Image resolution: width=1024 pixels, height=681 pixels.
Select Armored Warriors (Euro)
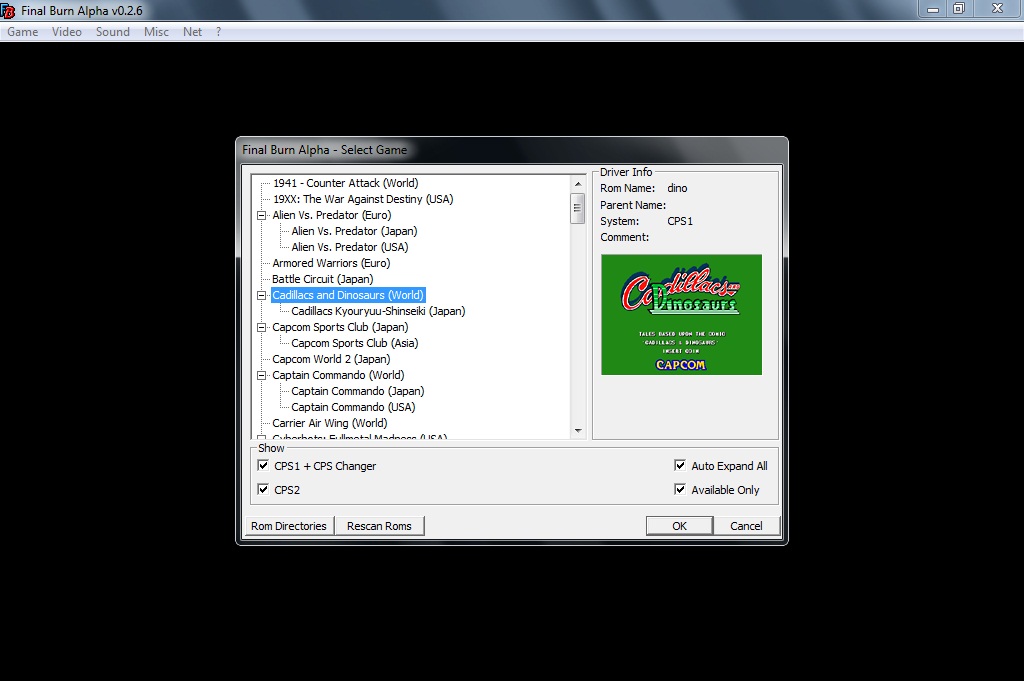(x=331, y=263)
